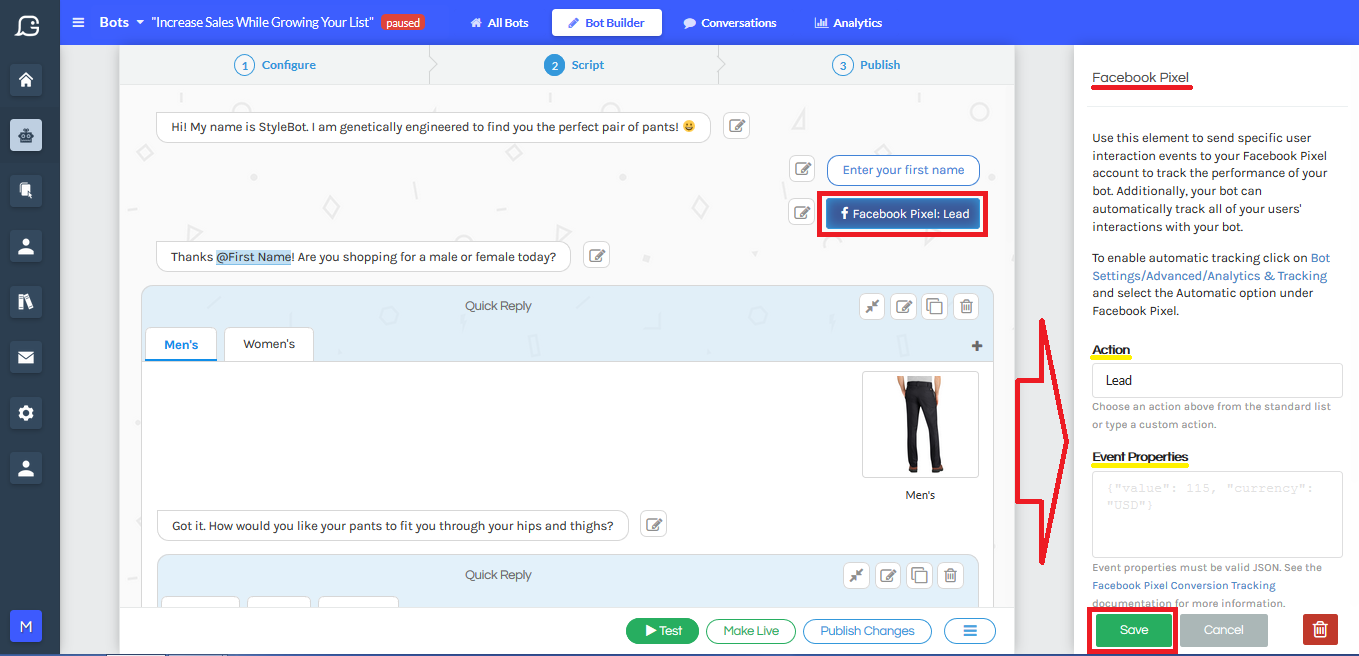Viewport: 1359px width, 656px height.
Task: Click the M avatar in the sidebar
Action: [x=26, y=626]
